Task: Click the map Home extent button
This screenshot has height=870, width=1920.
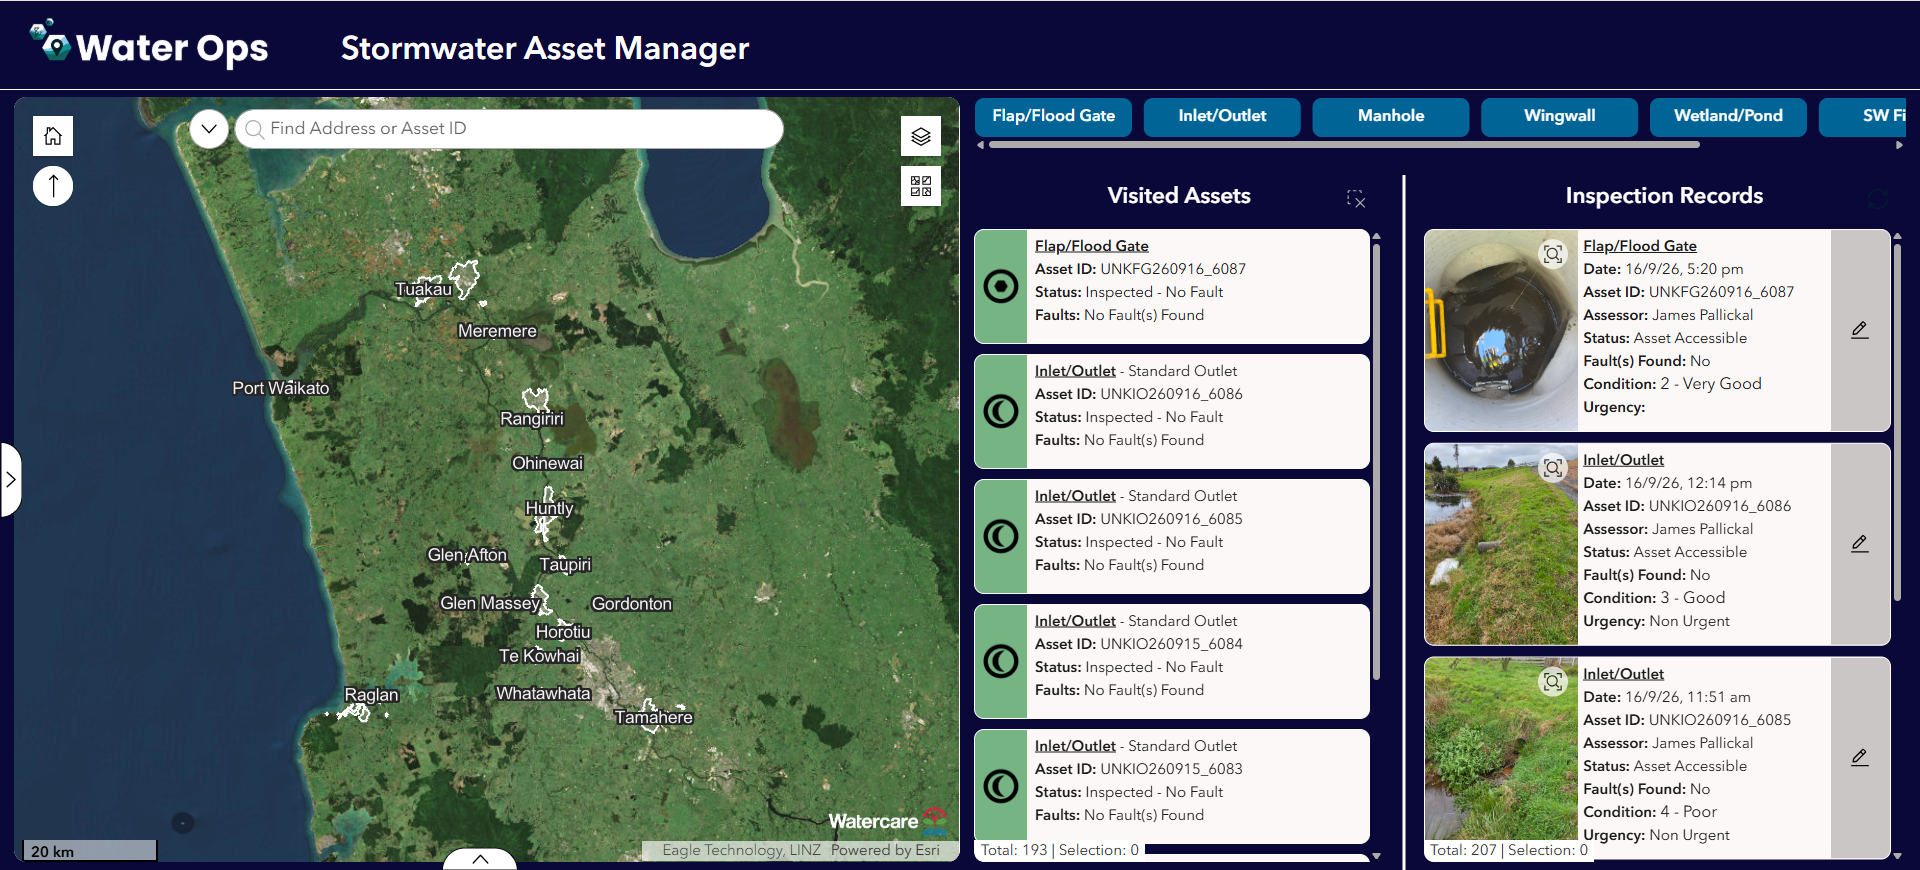Action: point(53,136)
